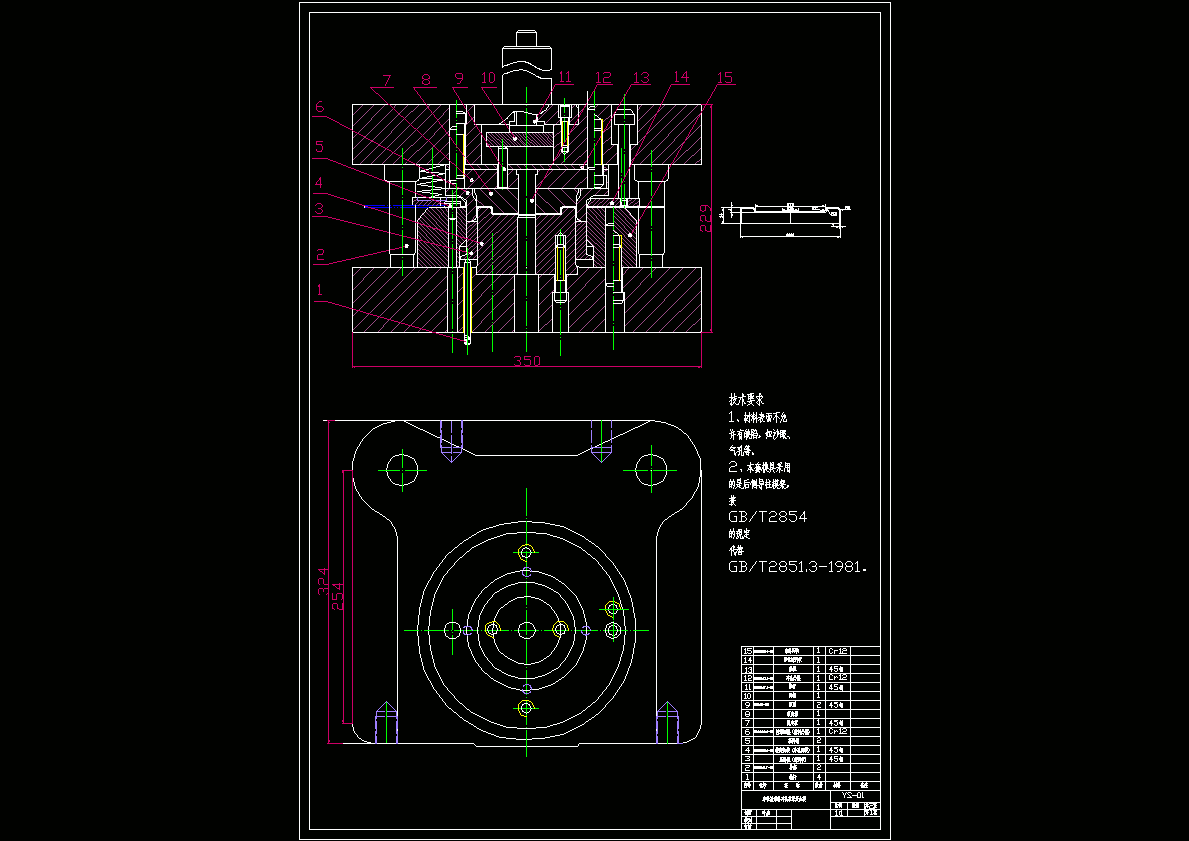Click the parts list number 10 cell

(x=747, y=695)
